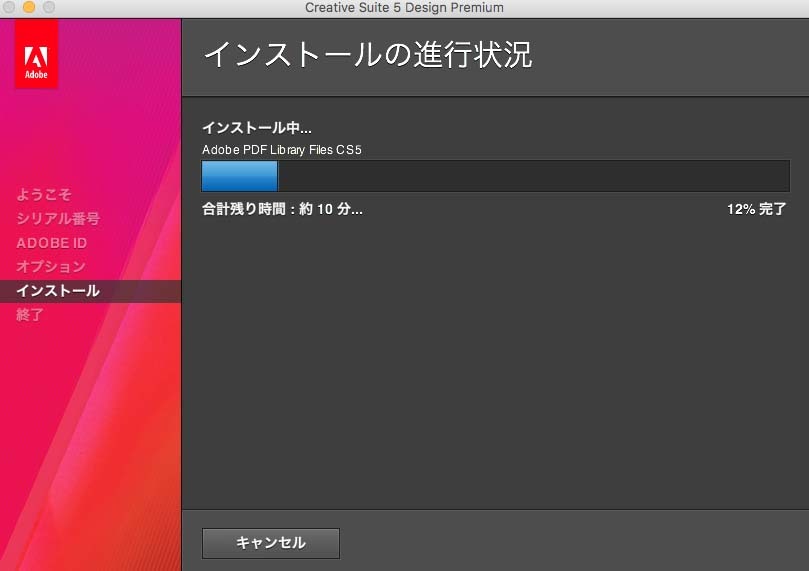Click the Adobe logo icon
Image resolution: width=809 pixels, height=571 pixels.
coord(36,54)
